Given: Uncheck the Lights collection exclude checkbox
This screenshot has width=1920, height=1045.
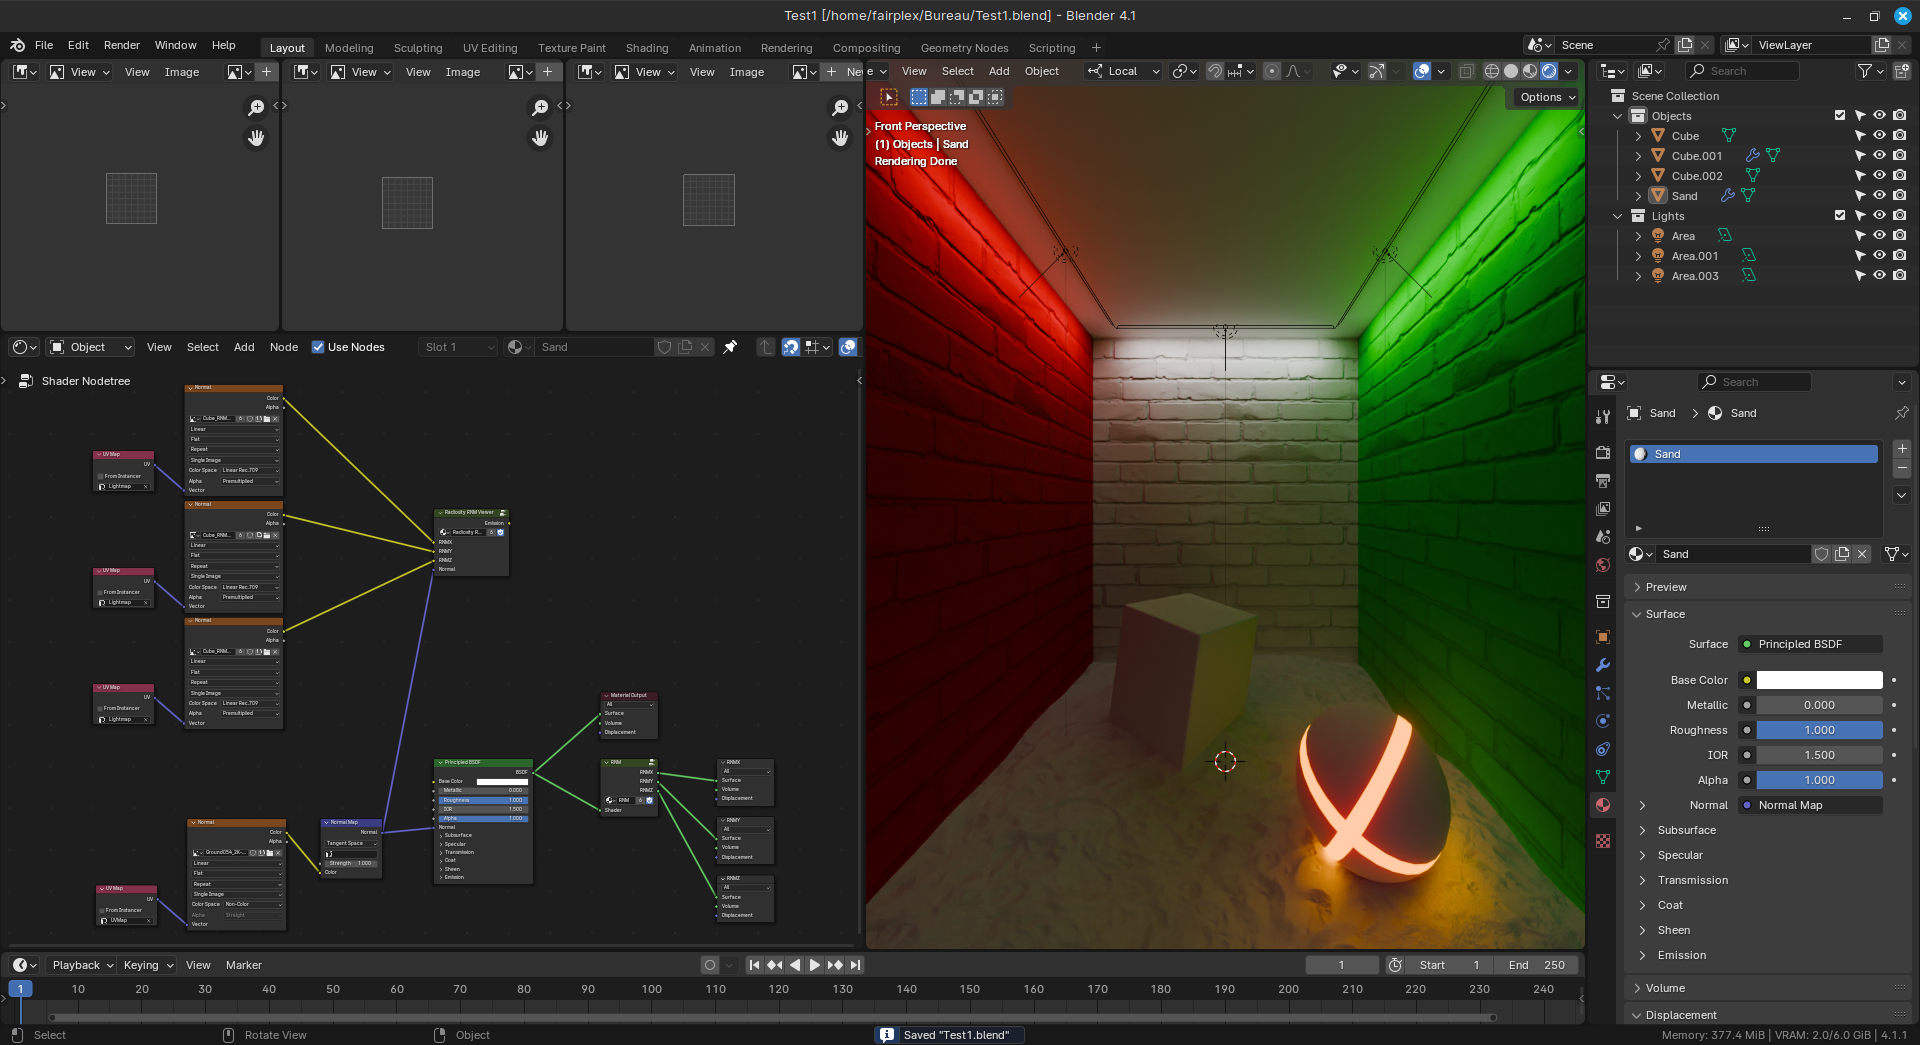Looking at the screenshot, I should coord(1840,216).
